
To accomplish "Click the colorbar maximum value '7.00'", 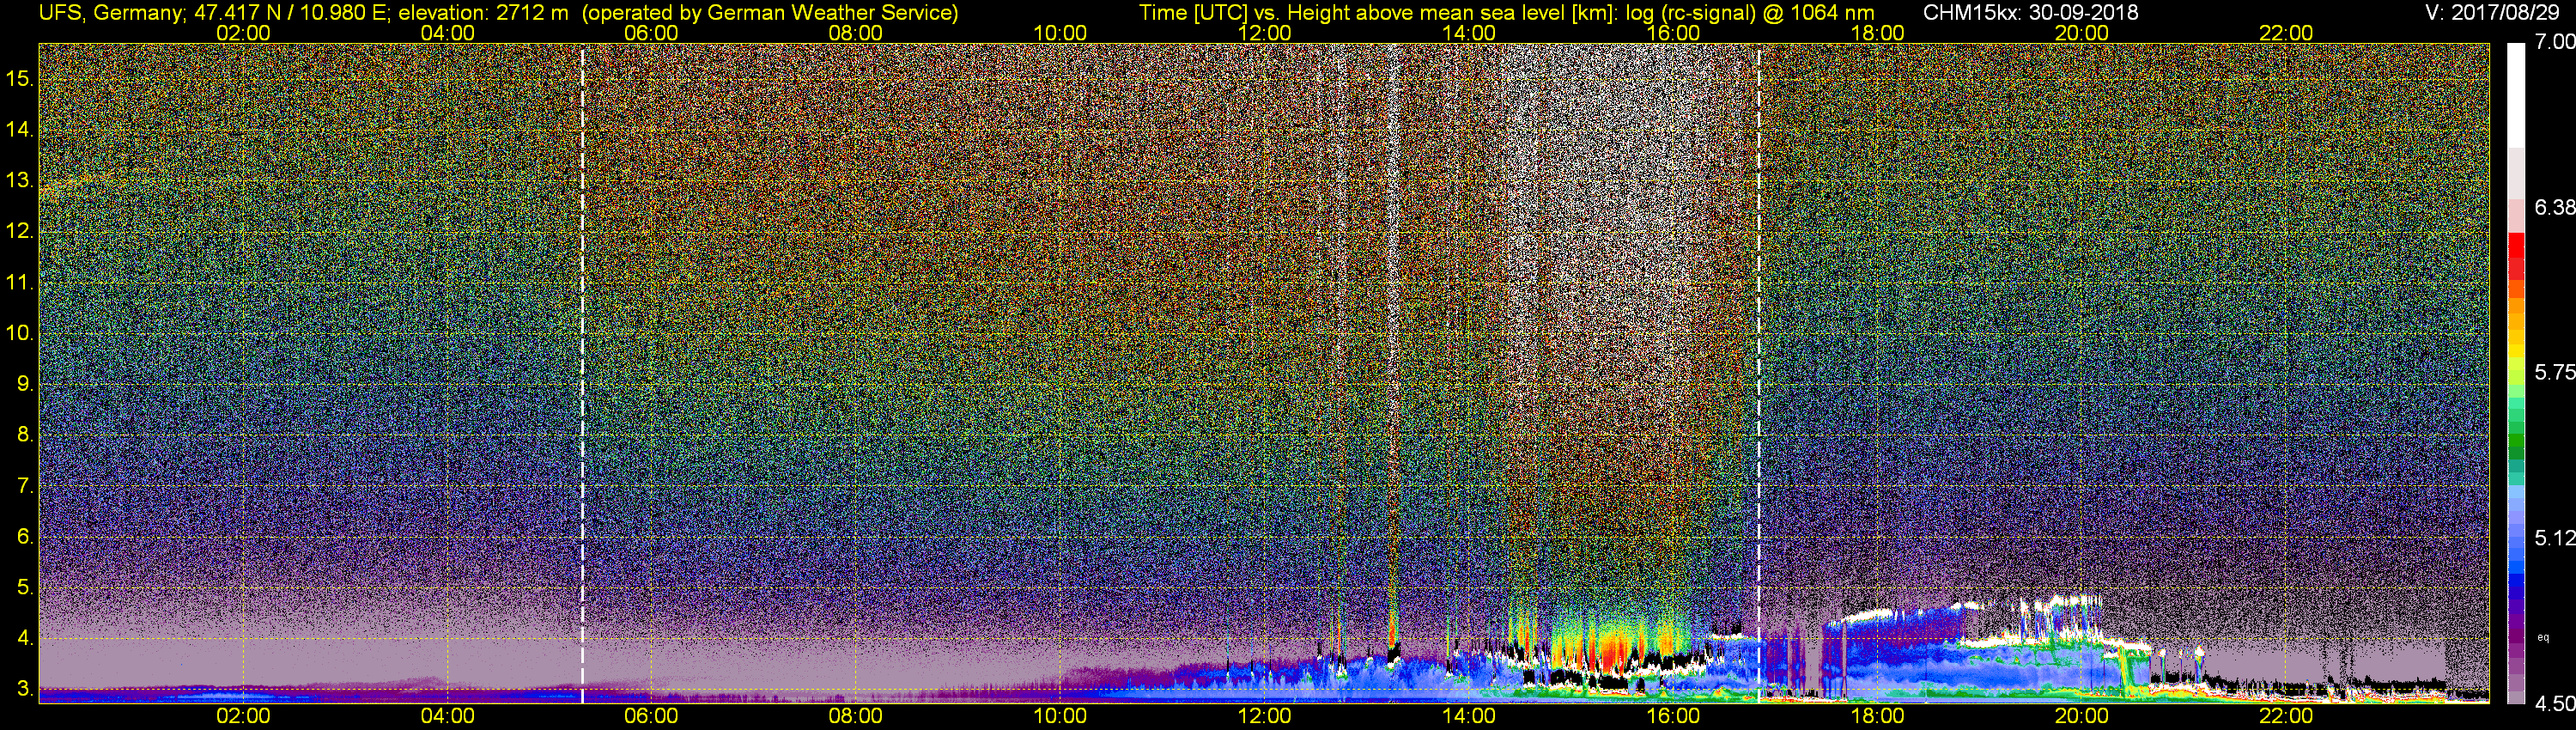I will pos(2555,41).
